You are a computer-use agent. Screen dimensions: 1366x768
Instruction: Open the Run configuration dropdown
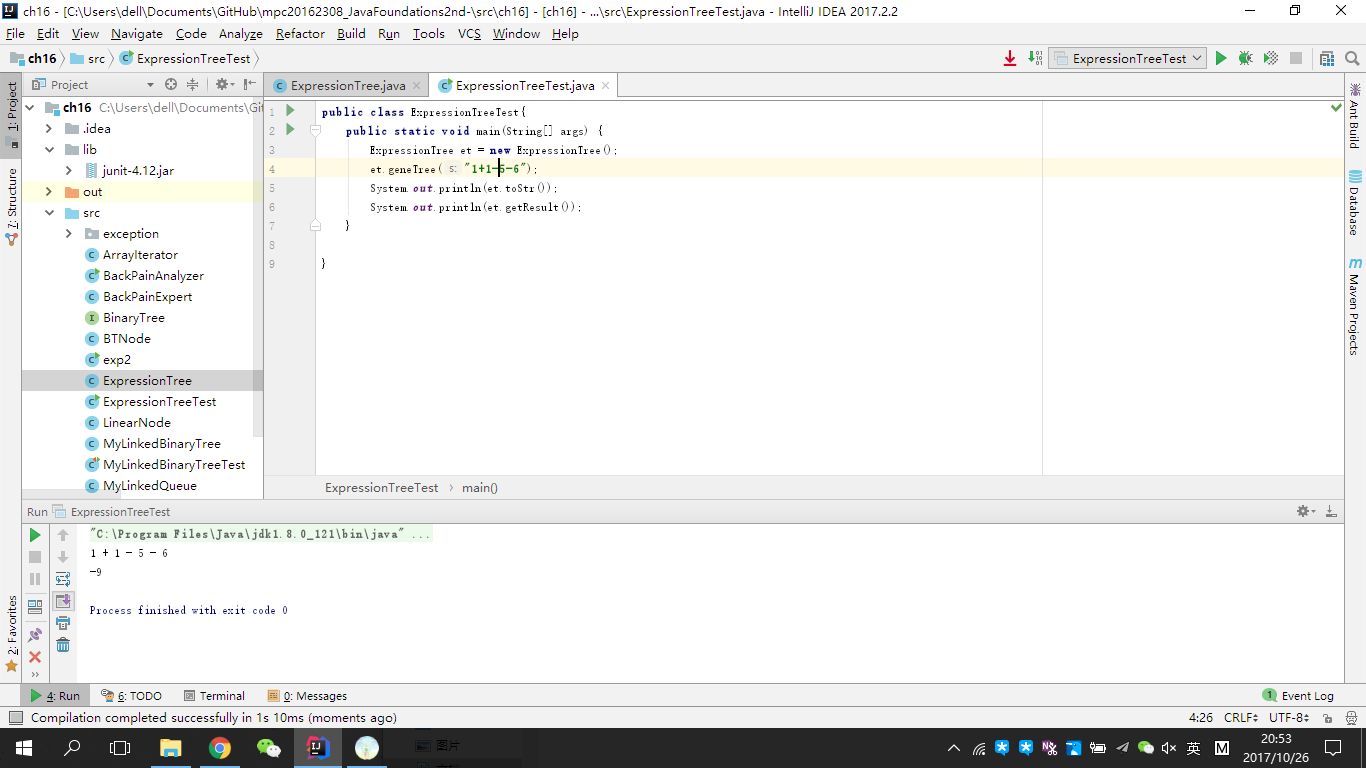[1128, 58]
